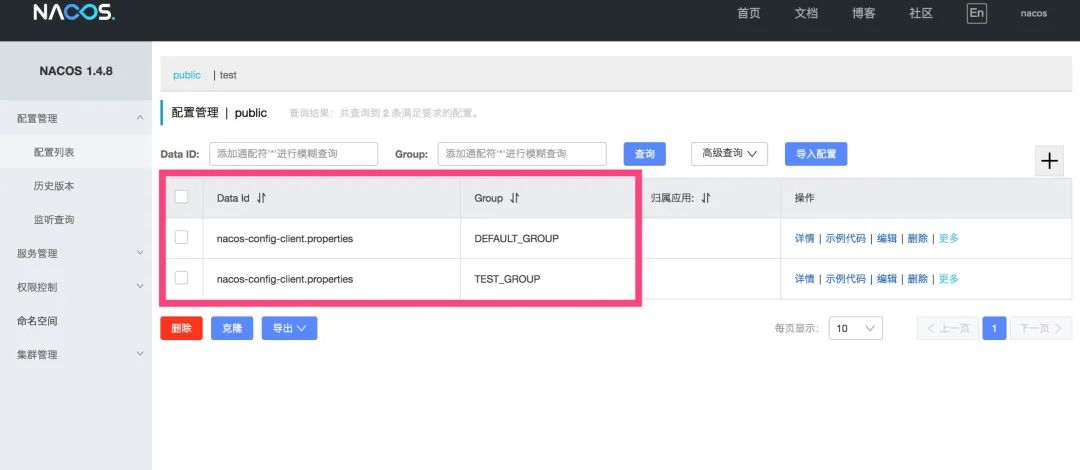
Task: Click the 克隆 button
Action: coord(232,329)
